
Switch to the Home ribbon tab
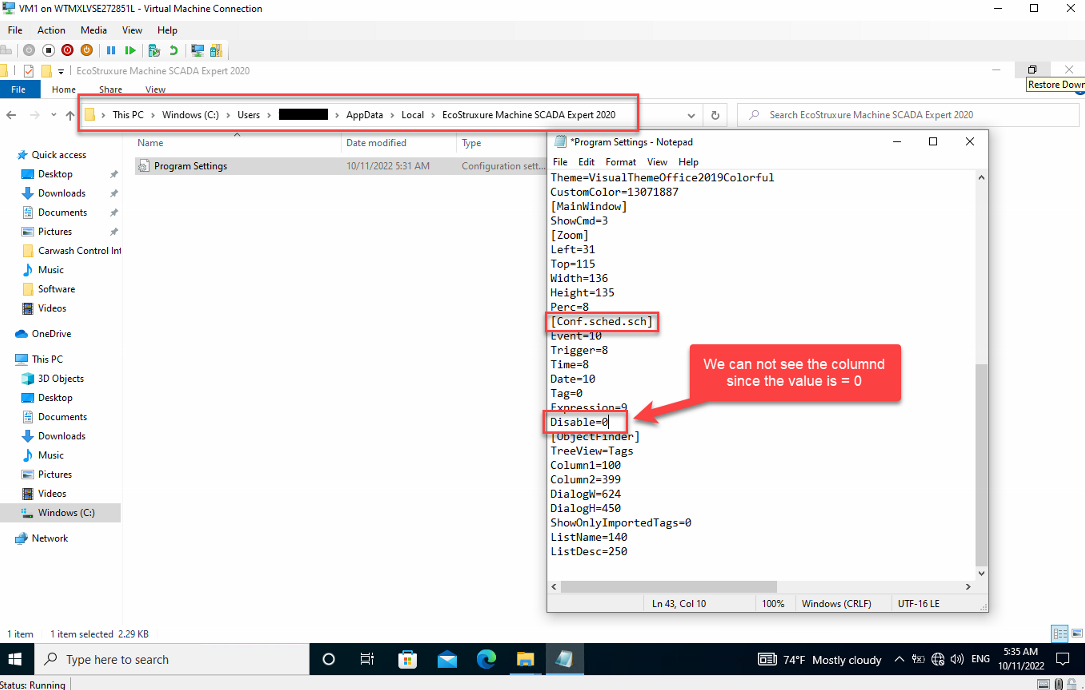pyautogui.click(x=64, y=89)
